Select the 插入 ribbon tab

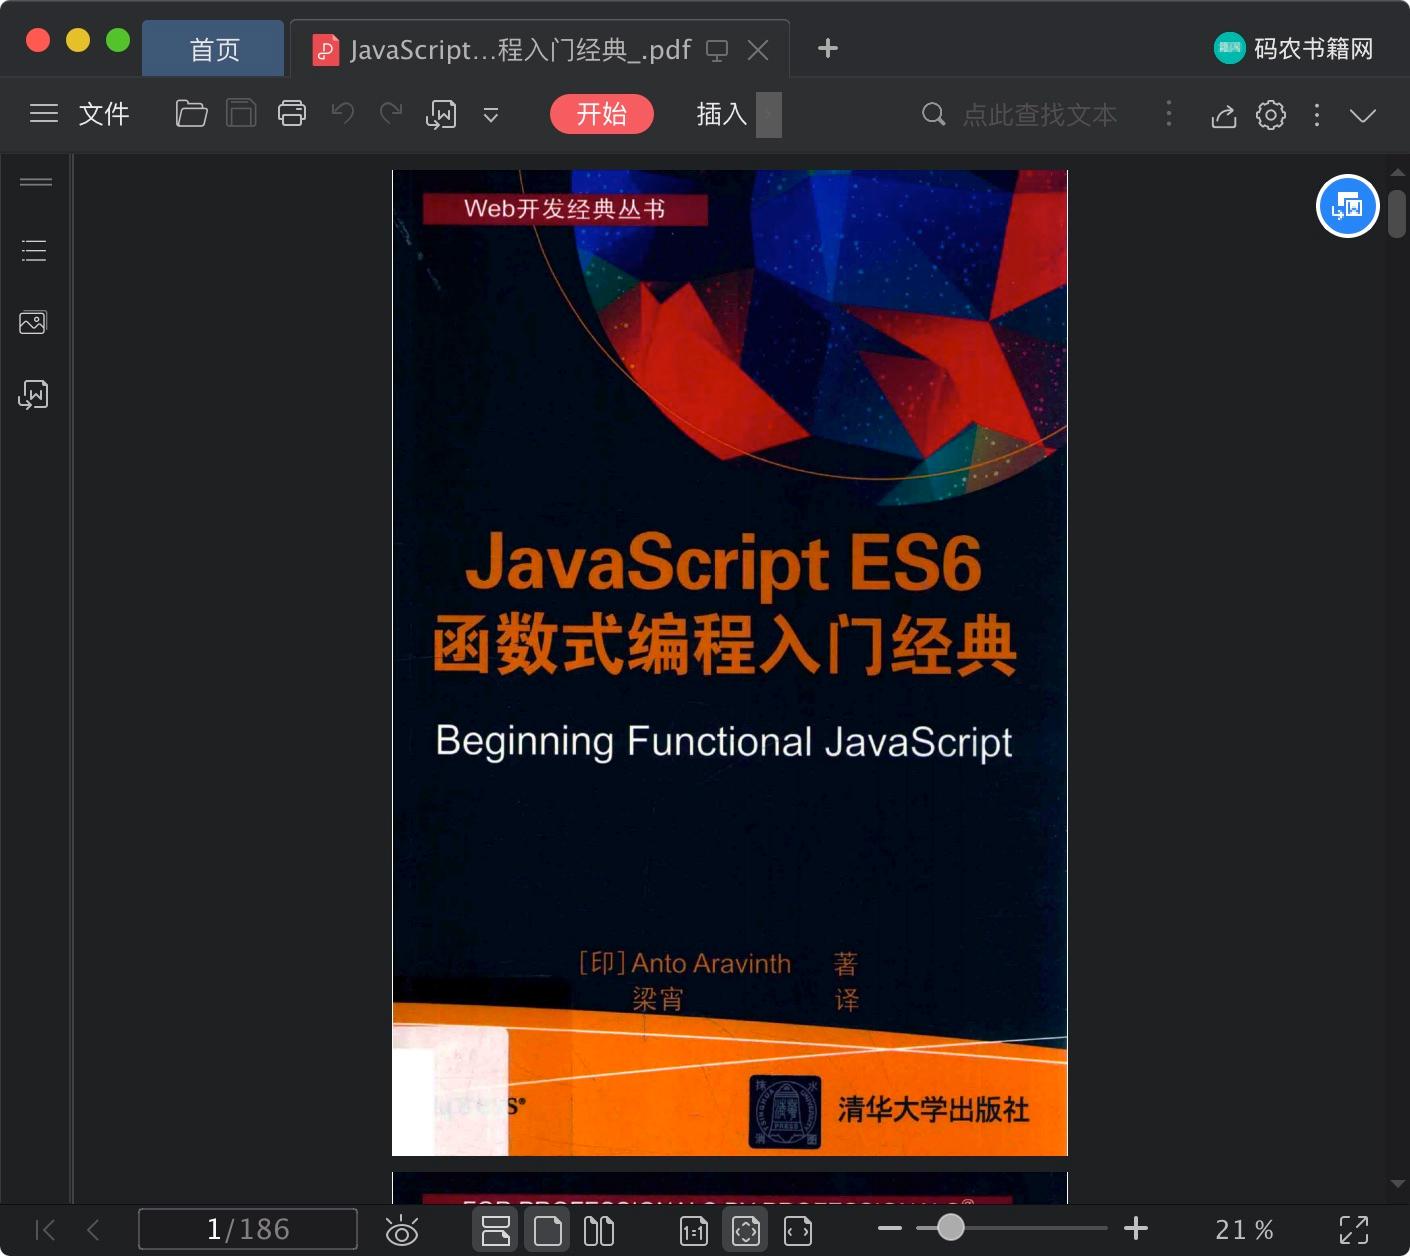[x=722, y=114]
